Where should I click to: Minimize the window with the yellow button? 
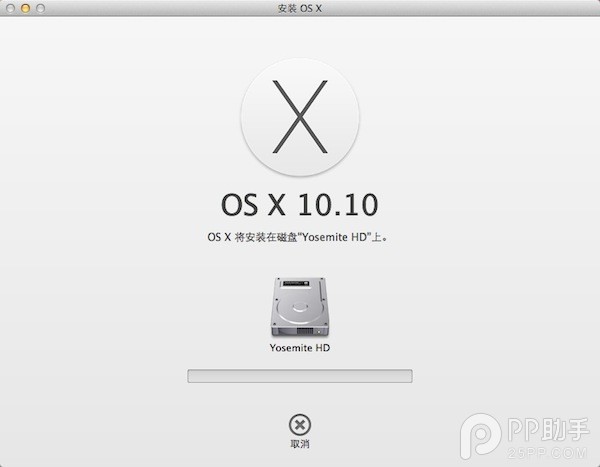coord(25,8)
